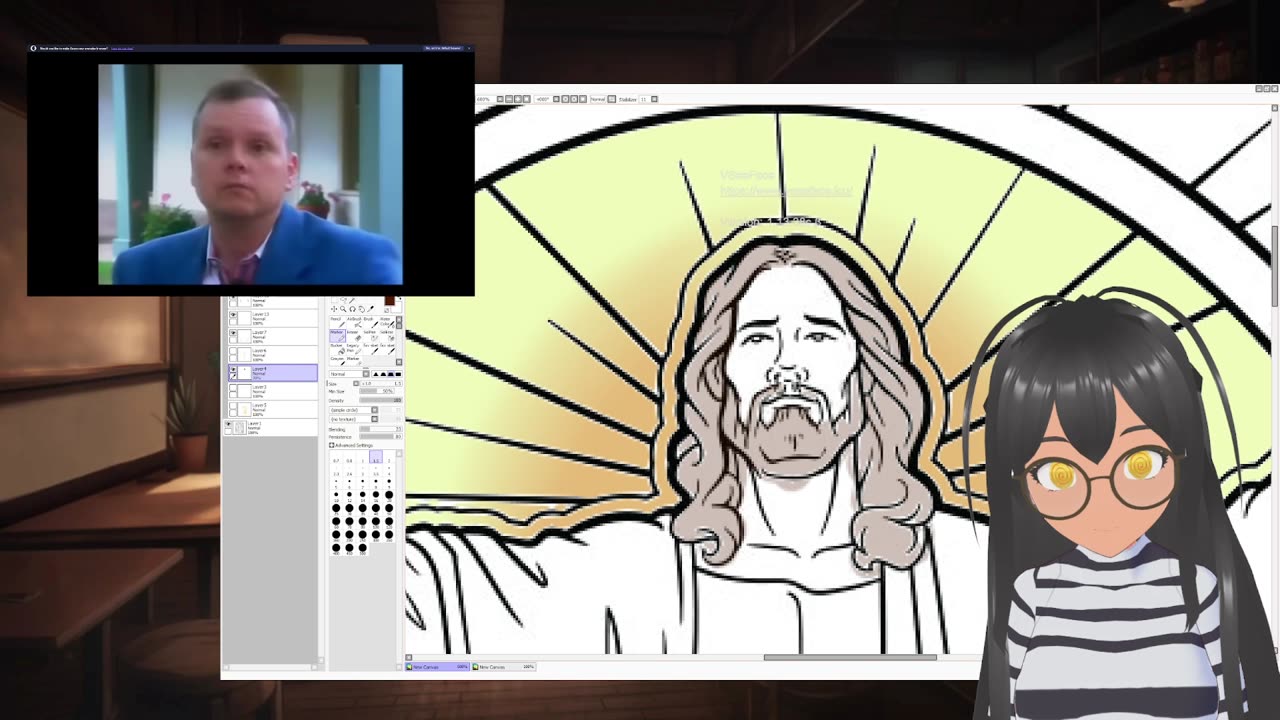The image size is (1280, 720).
Task: Open the size multiplier x1.0 dropdown
Action: click(x=356, y=383)
